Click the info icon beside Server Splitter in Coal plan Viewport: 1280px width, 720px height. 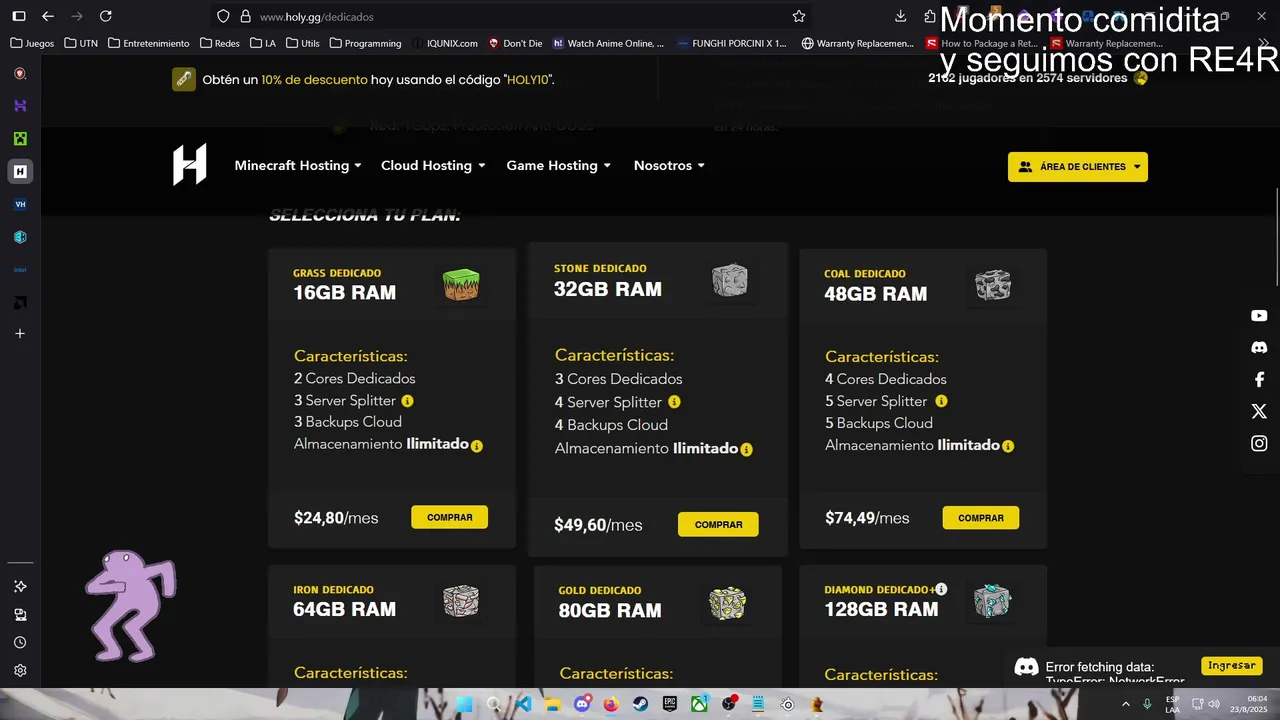click(941, 401)
